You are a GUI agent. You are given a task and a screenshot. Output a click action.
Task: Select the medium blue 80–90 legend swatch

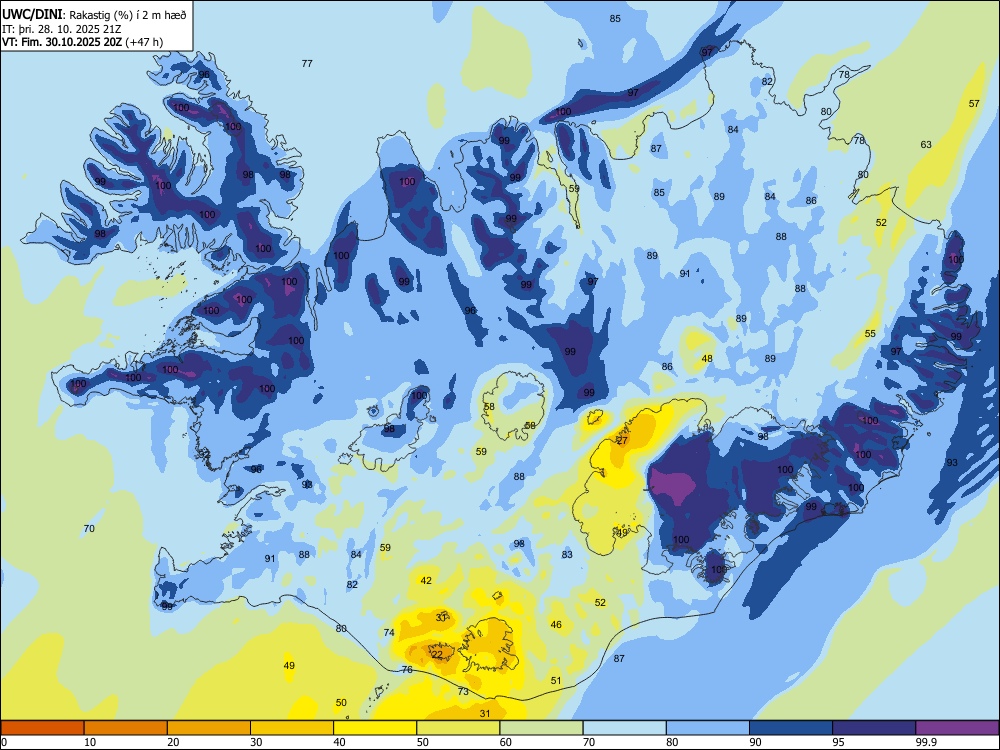(x=708, y=728)
